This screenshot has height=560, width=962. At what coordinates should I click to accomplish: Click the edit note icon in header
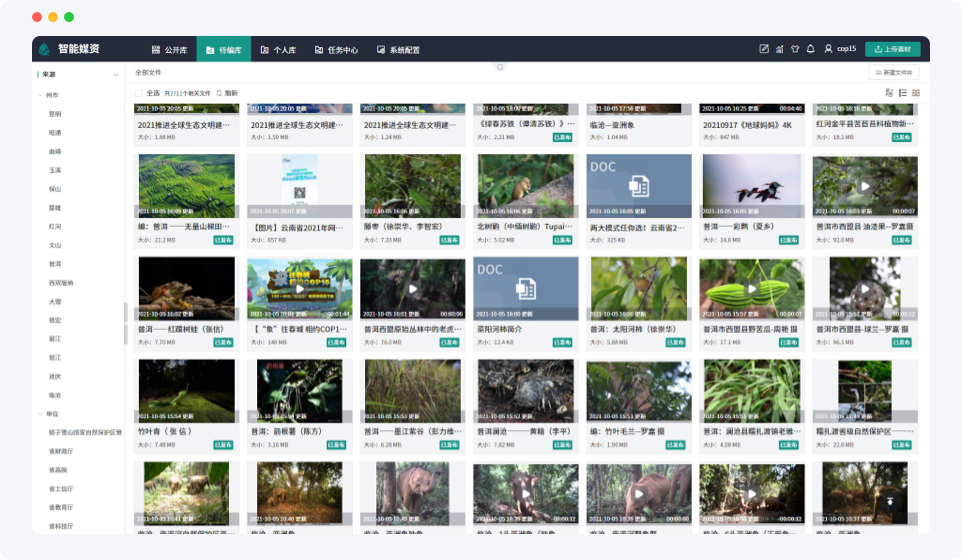764,49
